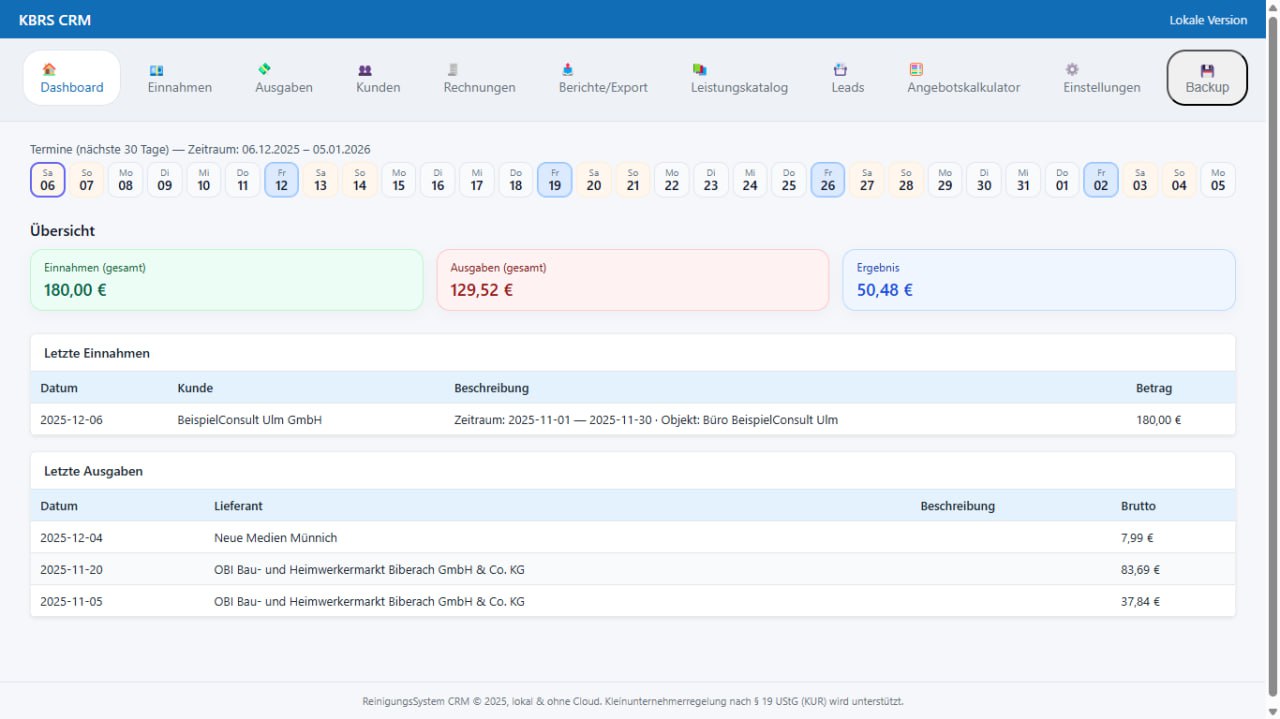Viewport: 1280px width, 719px height.
Task: Open Einnahmen via its money icon
Action: click(156, 70)
